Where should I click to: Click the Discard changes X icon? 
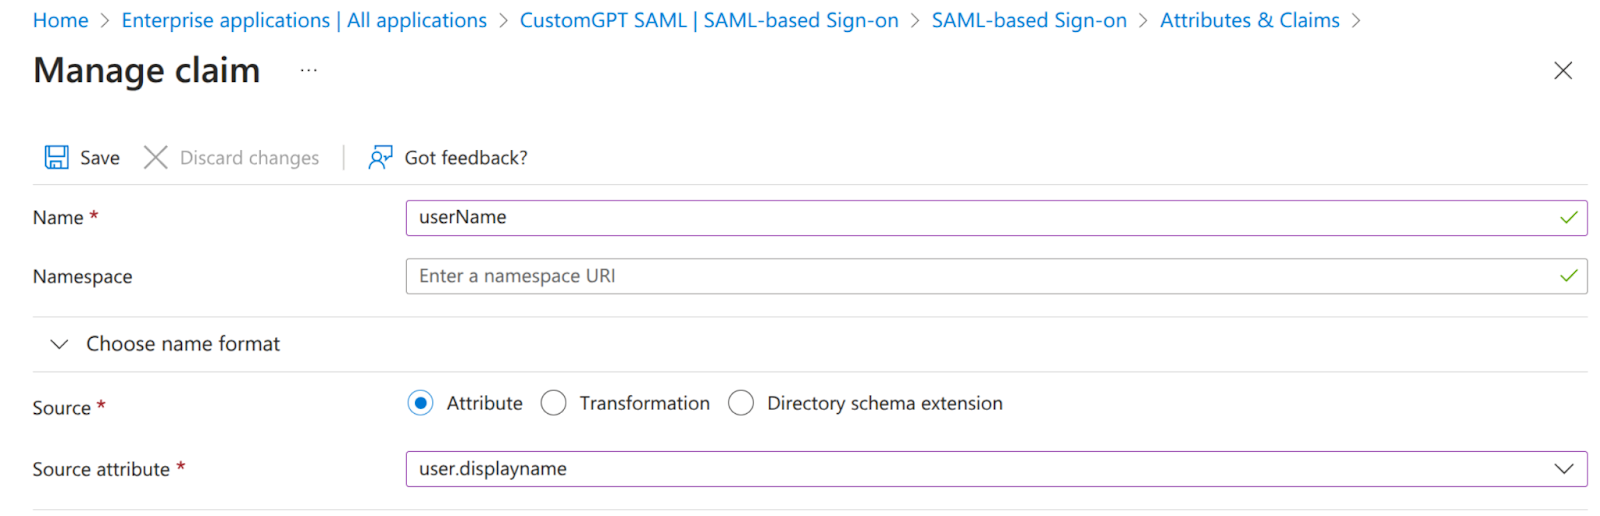[x=155, y=157]
